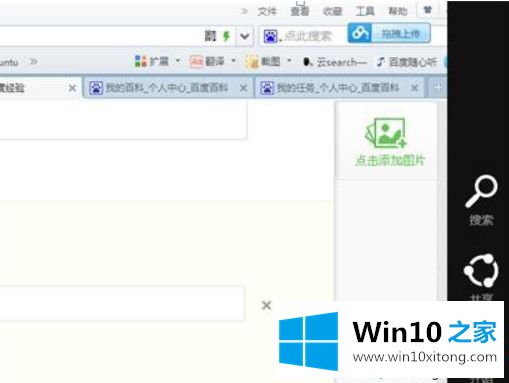The image size is (509, 383).
Task: Click the cloud upload icon
Action: point(360,33)
